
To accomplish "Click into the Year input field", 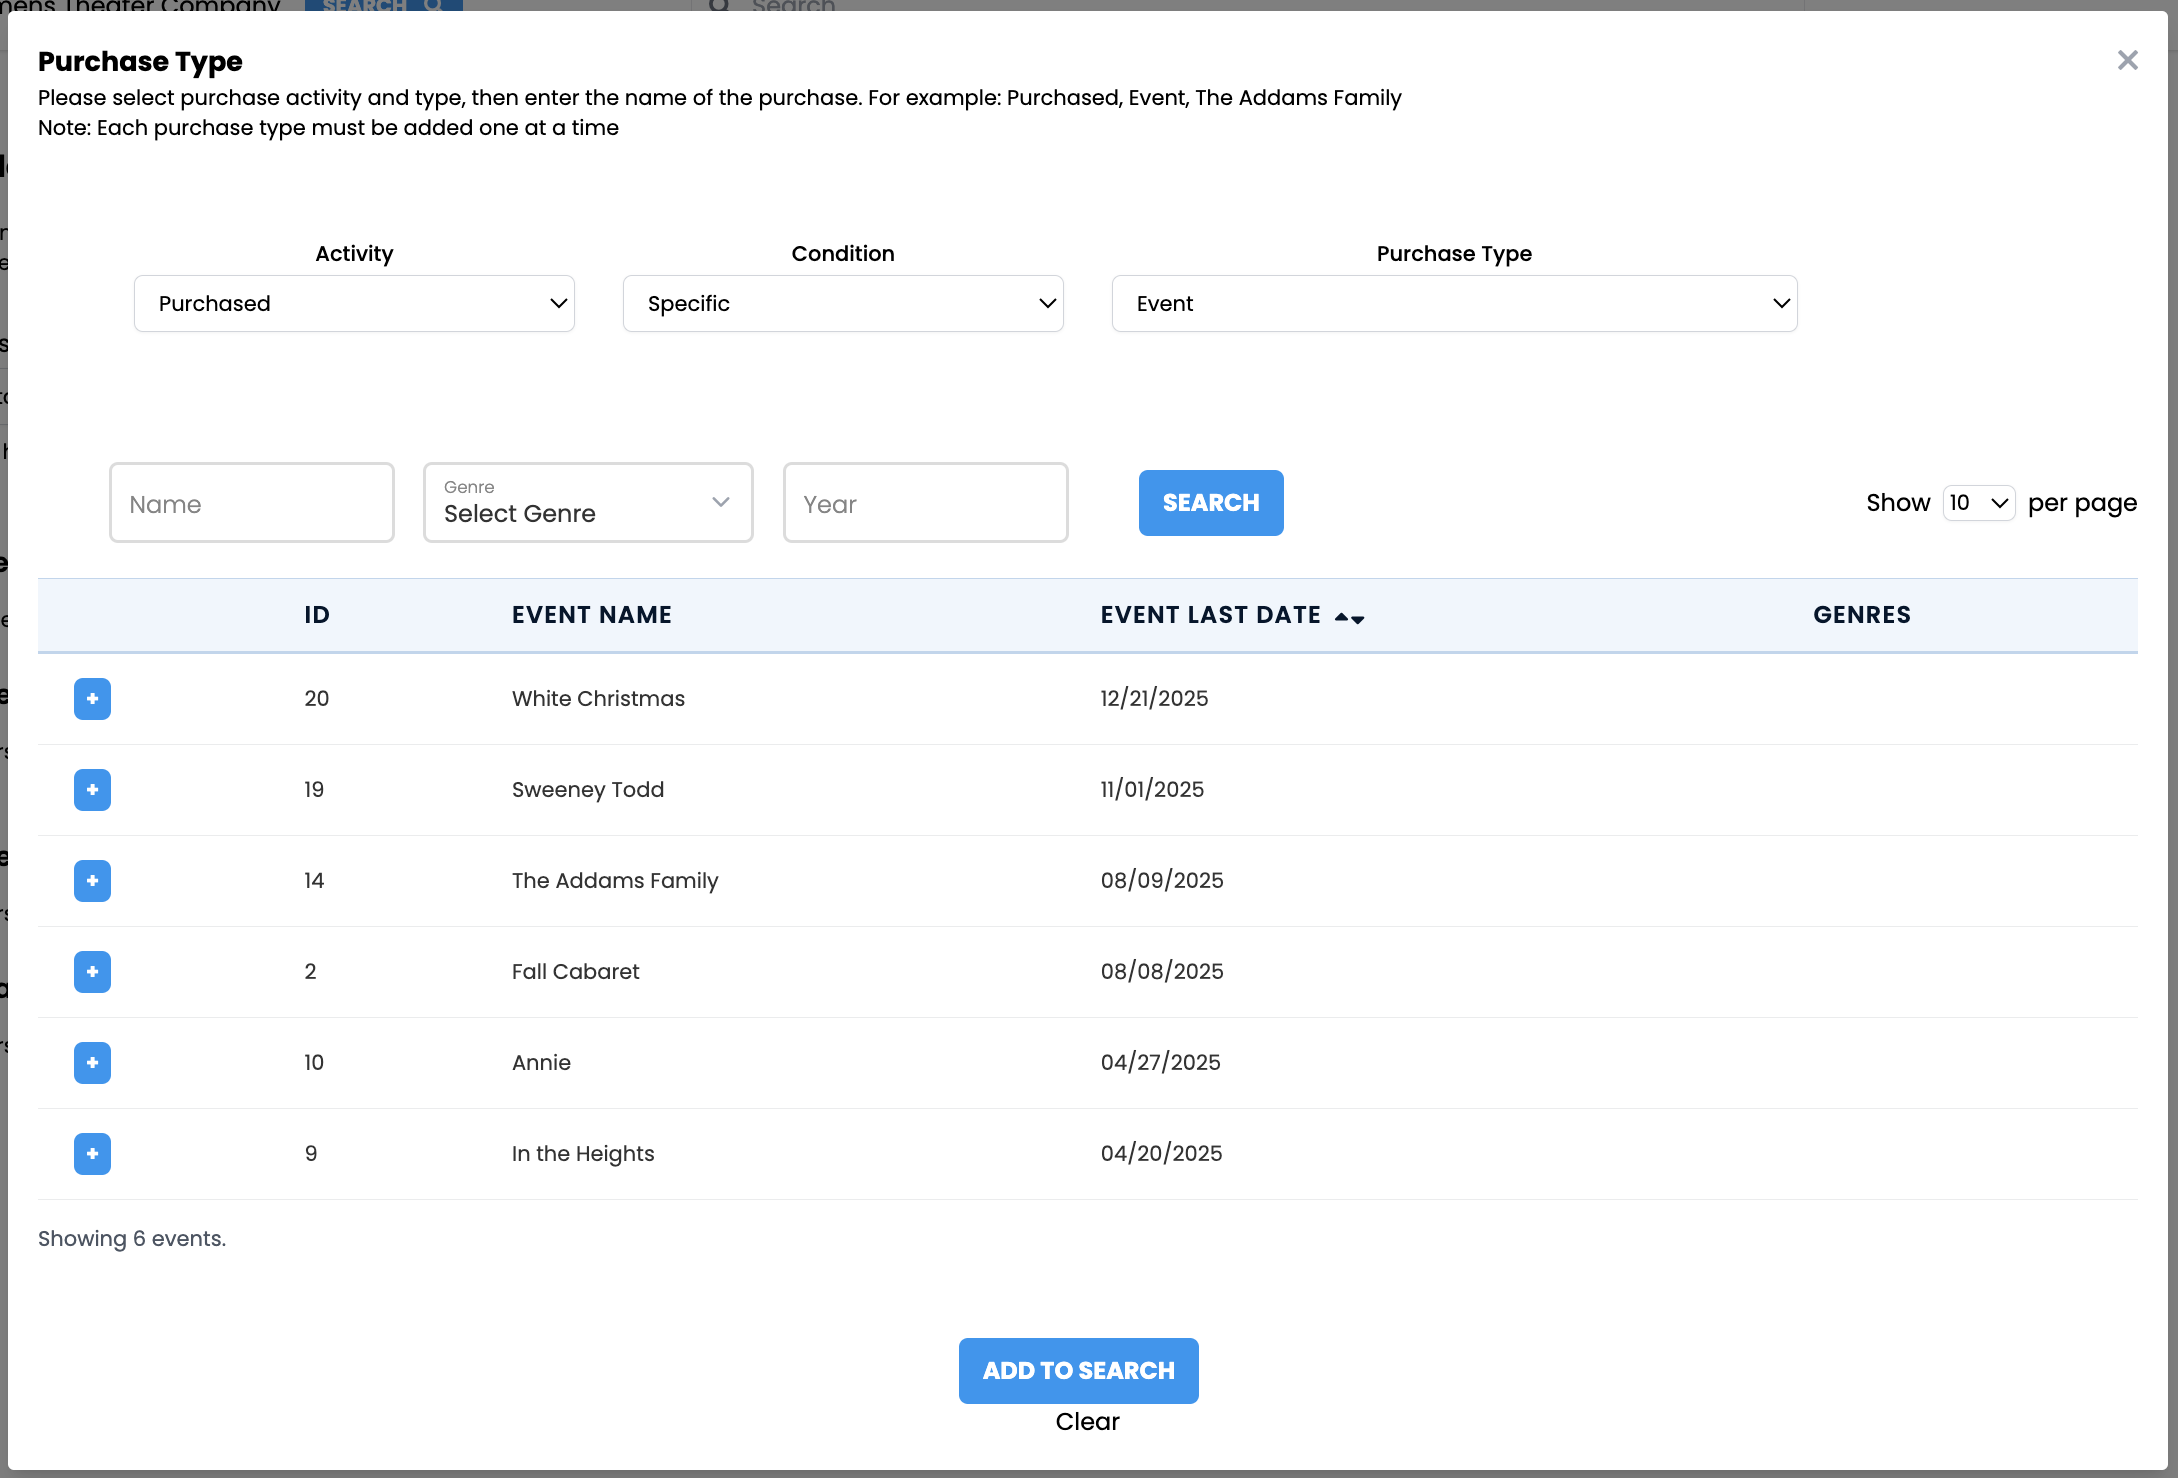I will pos(925,503).
